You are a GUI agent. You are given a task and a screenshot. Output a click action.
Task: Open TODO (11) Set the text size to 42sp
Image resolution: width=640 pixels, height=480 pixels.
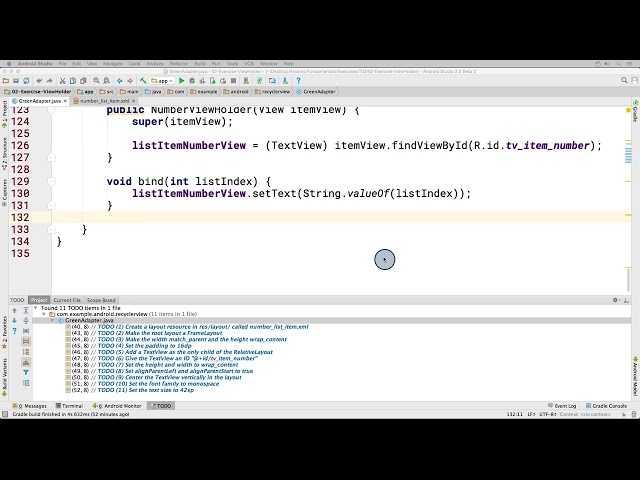click(130, 390)
